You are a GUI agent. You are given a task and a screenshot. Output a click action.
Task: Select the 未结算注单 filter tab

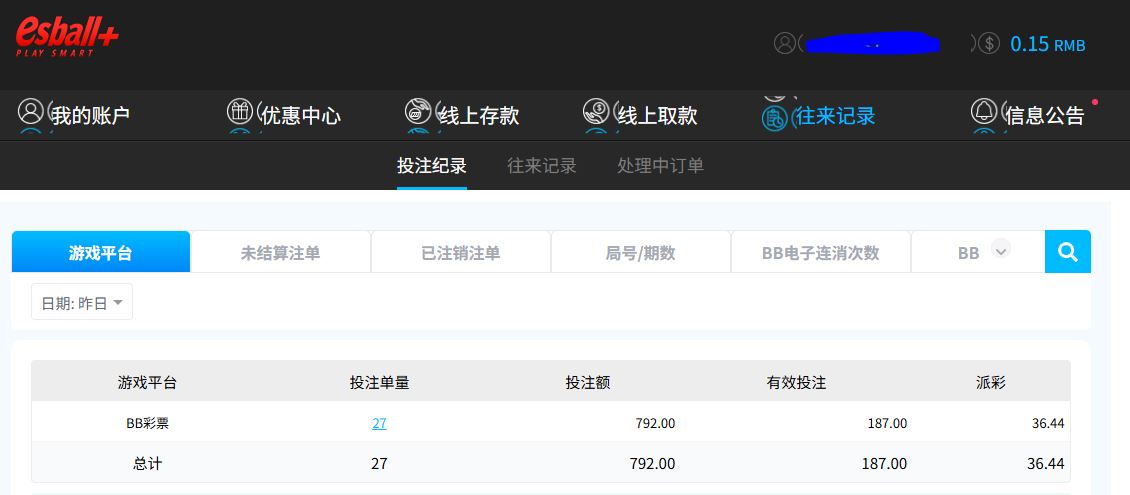[280, 252]
